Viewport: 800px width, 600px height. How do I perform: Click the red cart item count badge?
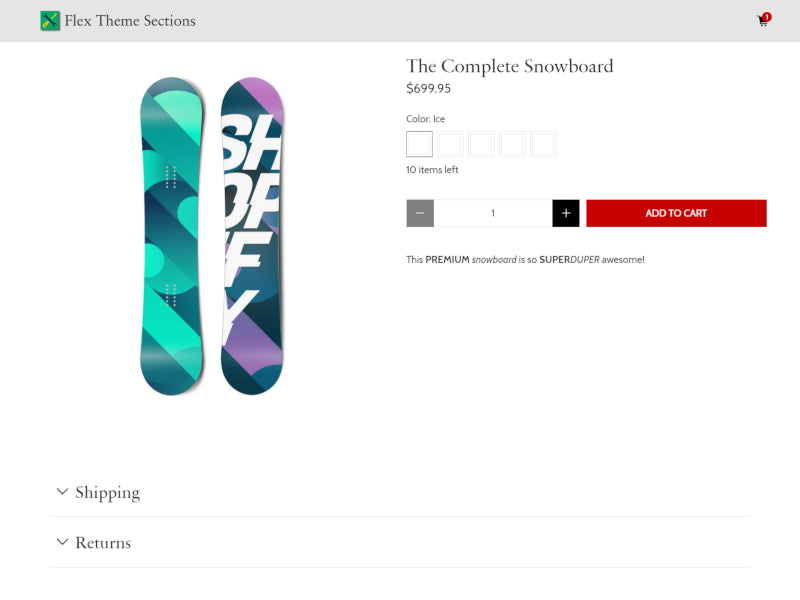tap(767, 17)
